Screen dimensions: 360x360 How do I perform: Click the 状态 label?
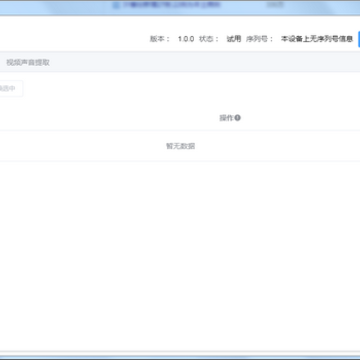coord(208,39)
